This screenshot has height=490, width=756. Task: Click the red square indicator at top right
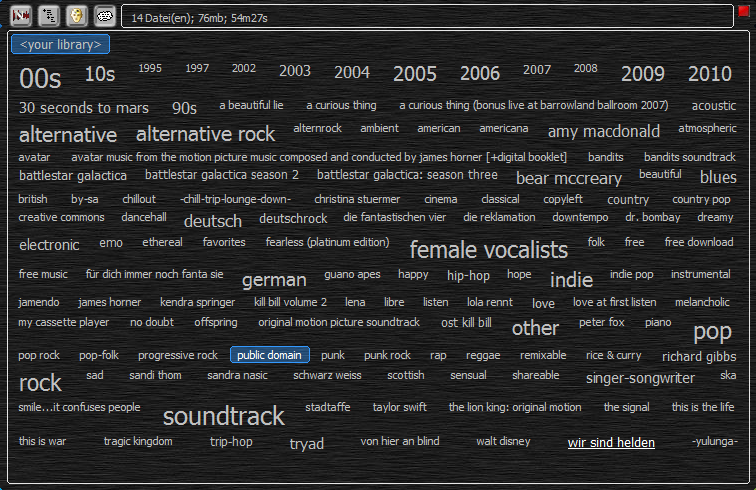point(743,11)
